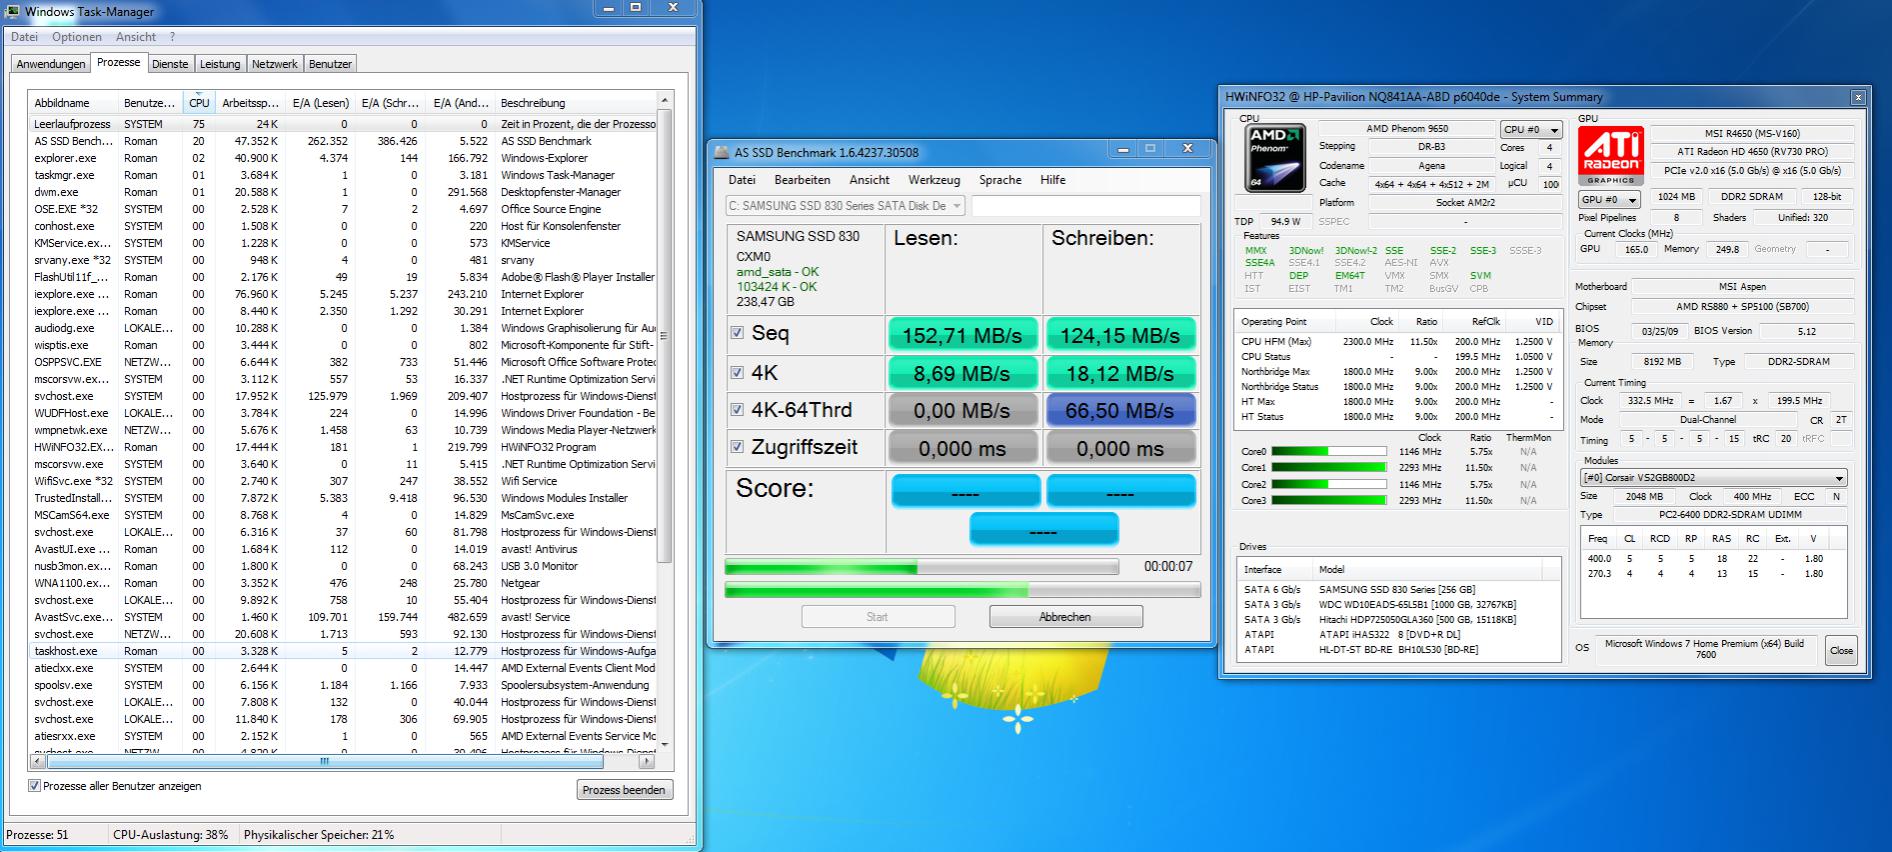Open the Sprache menu in AS SSD
The height and width of the screenshot is (852, 1892).
1000,180
